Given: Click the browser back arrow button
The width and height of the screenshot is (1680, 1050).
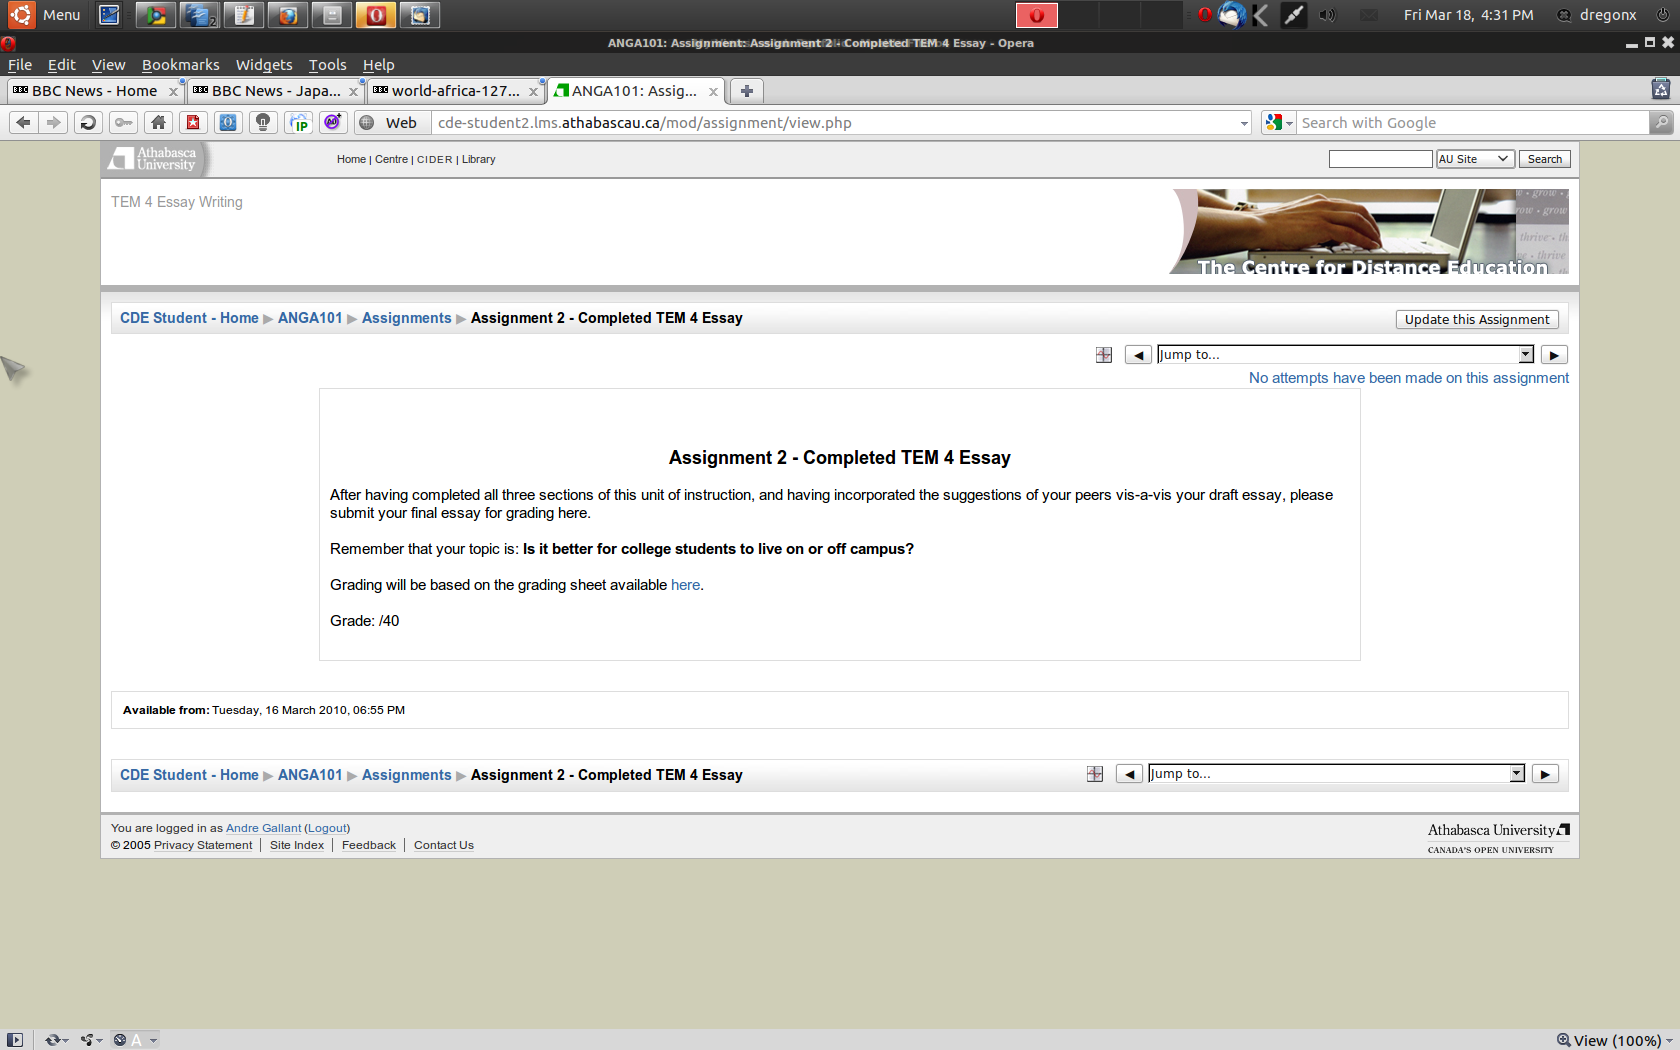Looking at the screenshot, I should [x=23, y=122].
